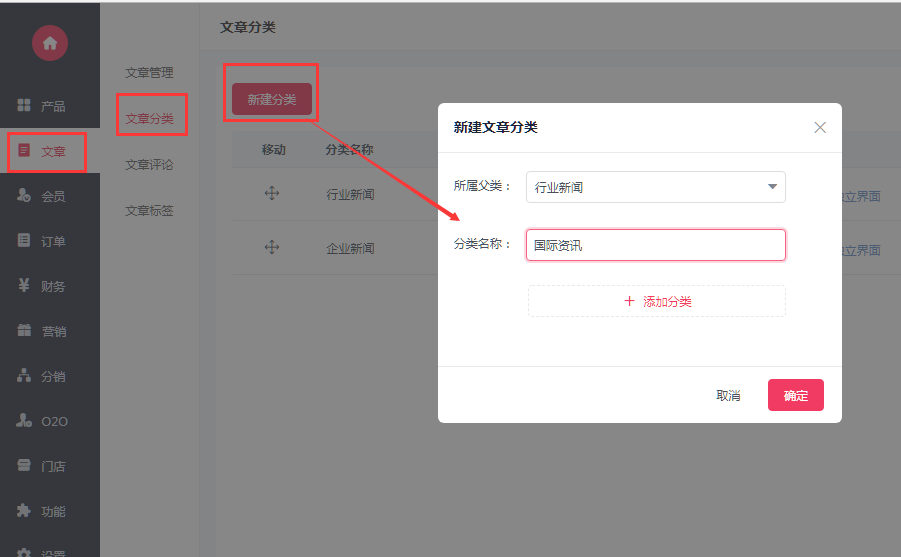
Task: Click the 财务 yen icon
Action: point(24,285)
